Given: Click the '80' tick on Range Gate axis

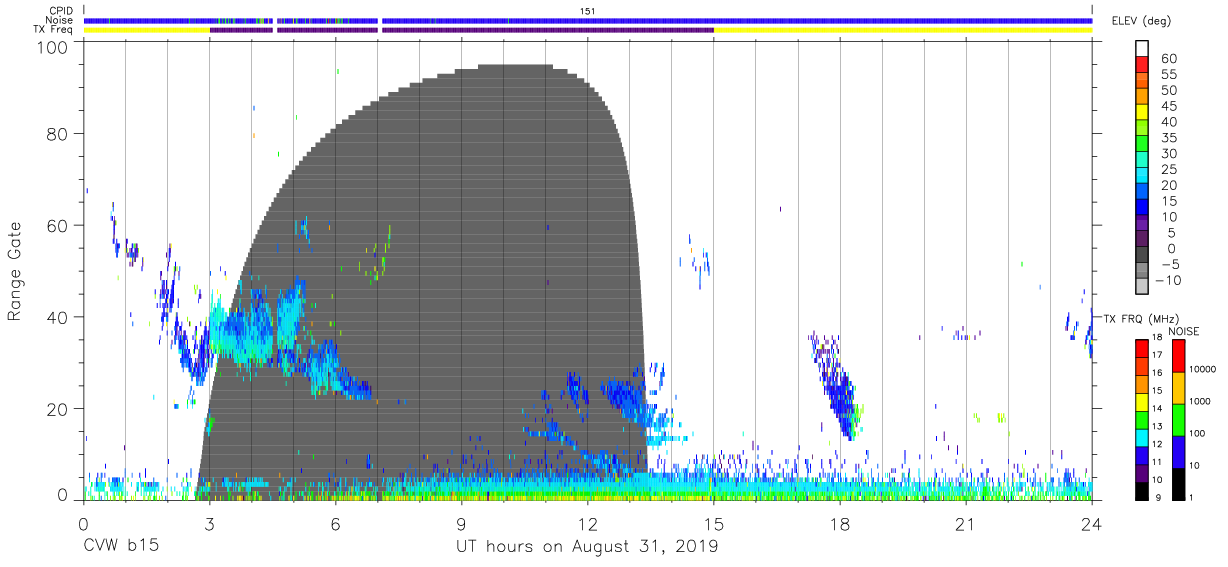Looking at the screenshot, I should [x=58, y=133].
